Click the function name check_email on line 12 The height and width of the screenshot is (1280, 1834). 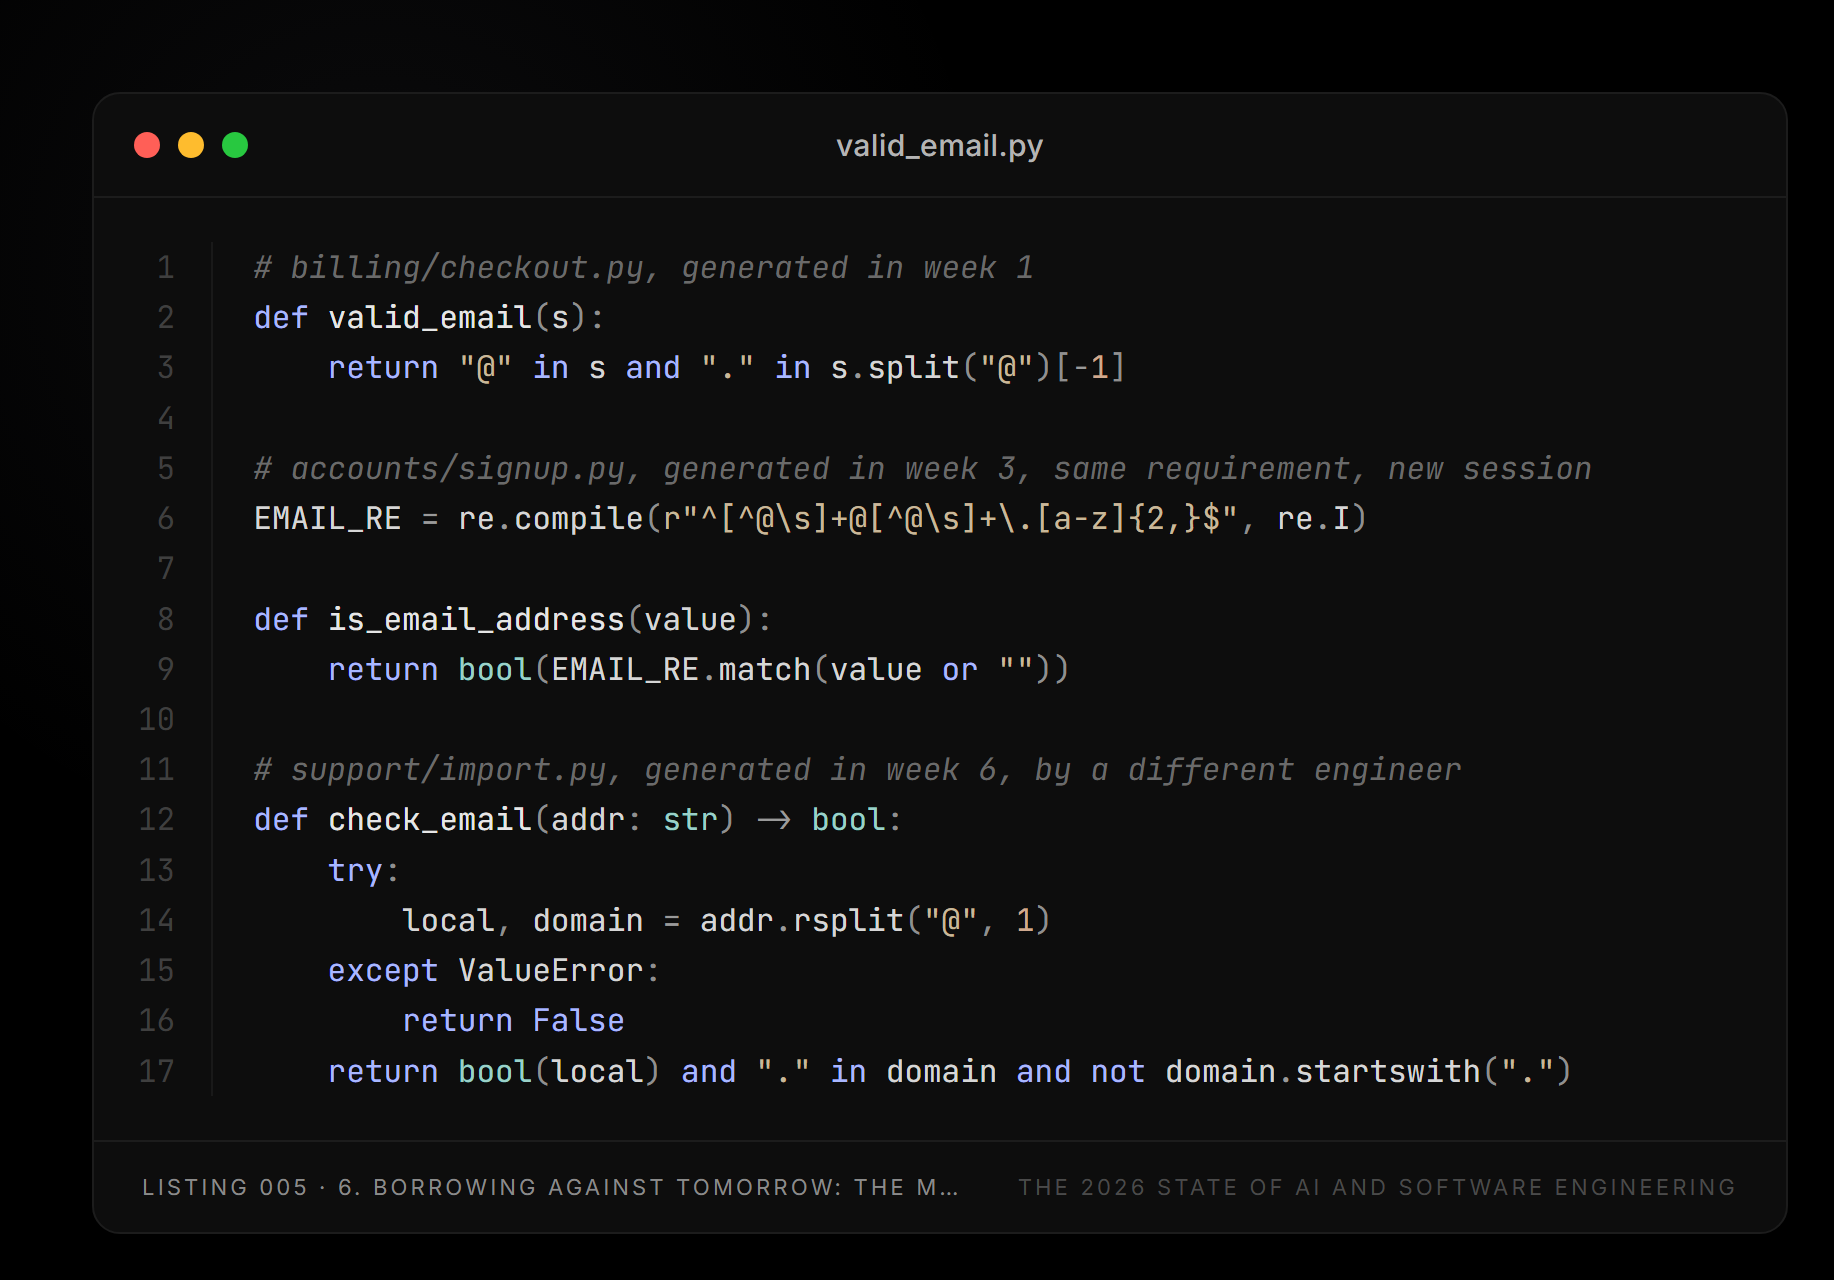pos(430,820)
